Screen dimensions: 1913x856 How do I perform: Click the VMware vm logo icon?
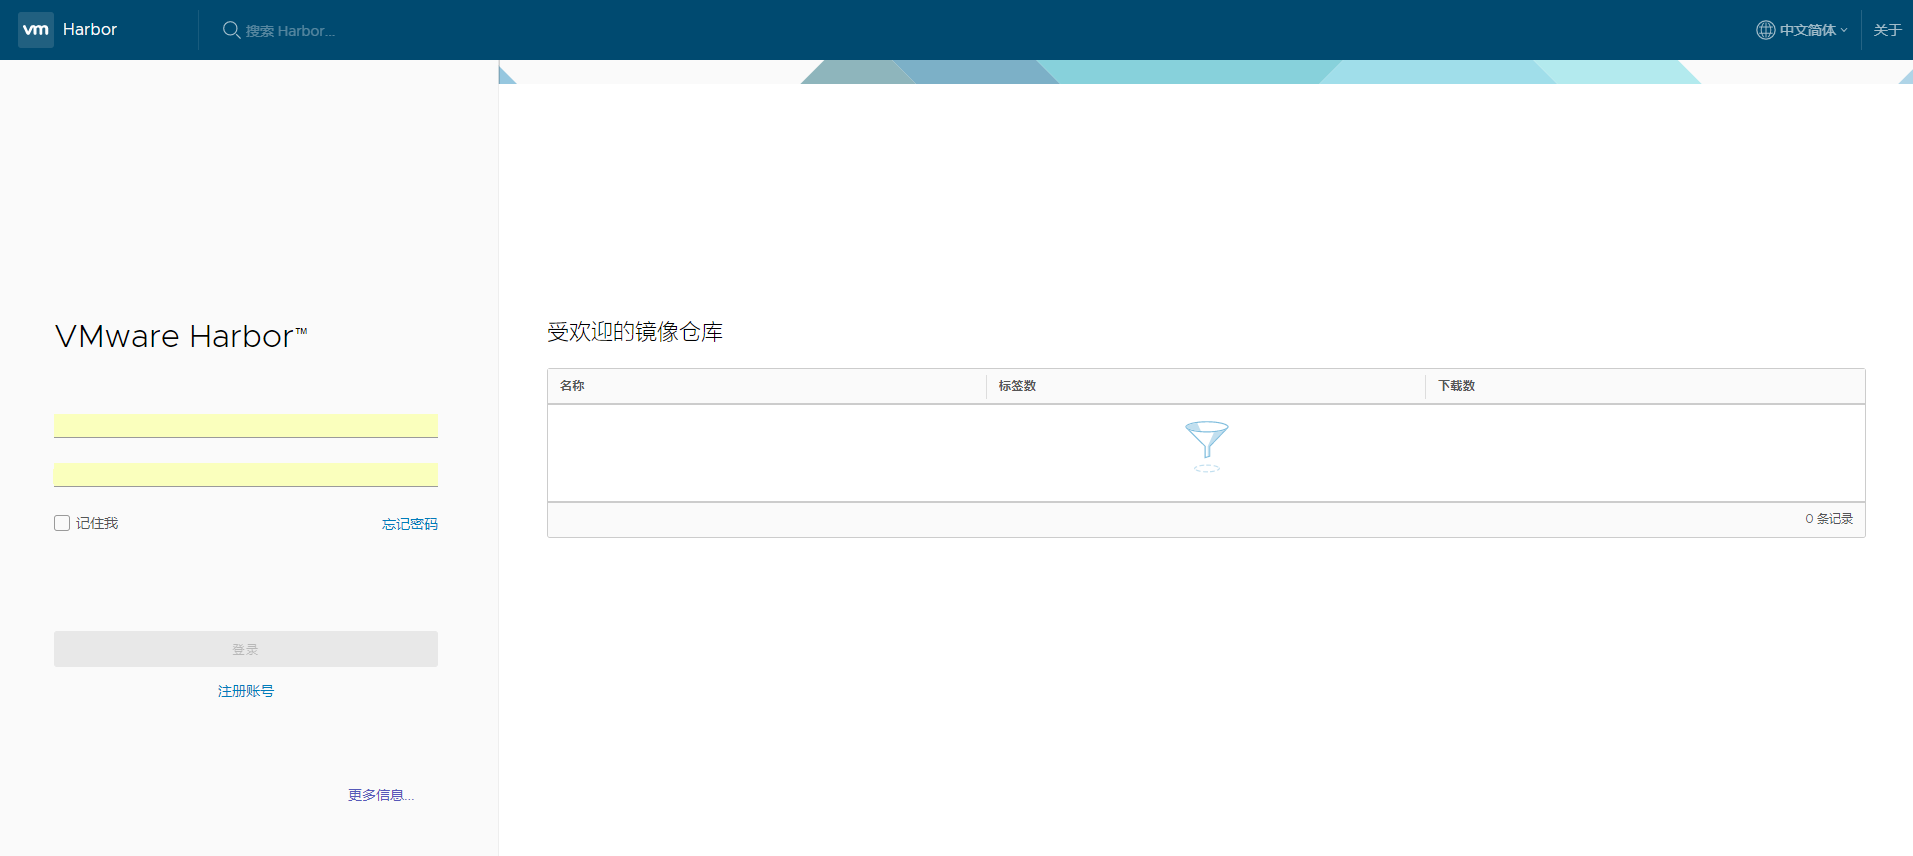click(36, 30)
